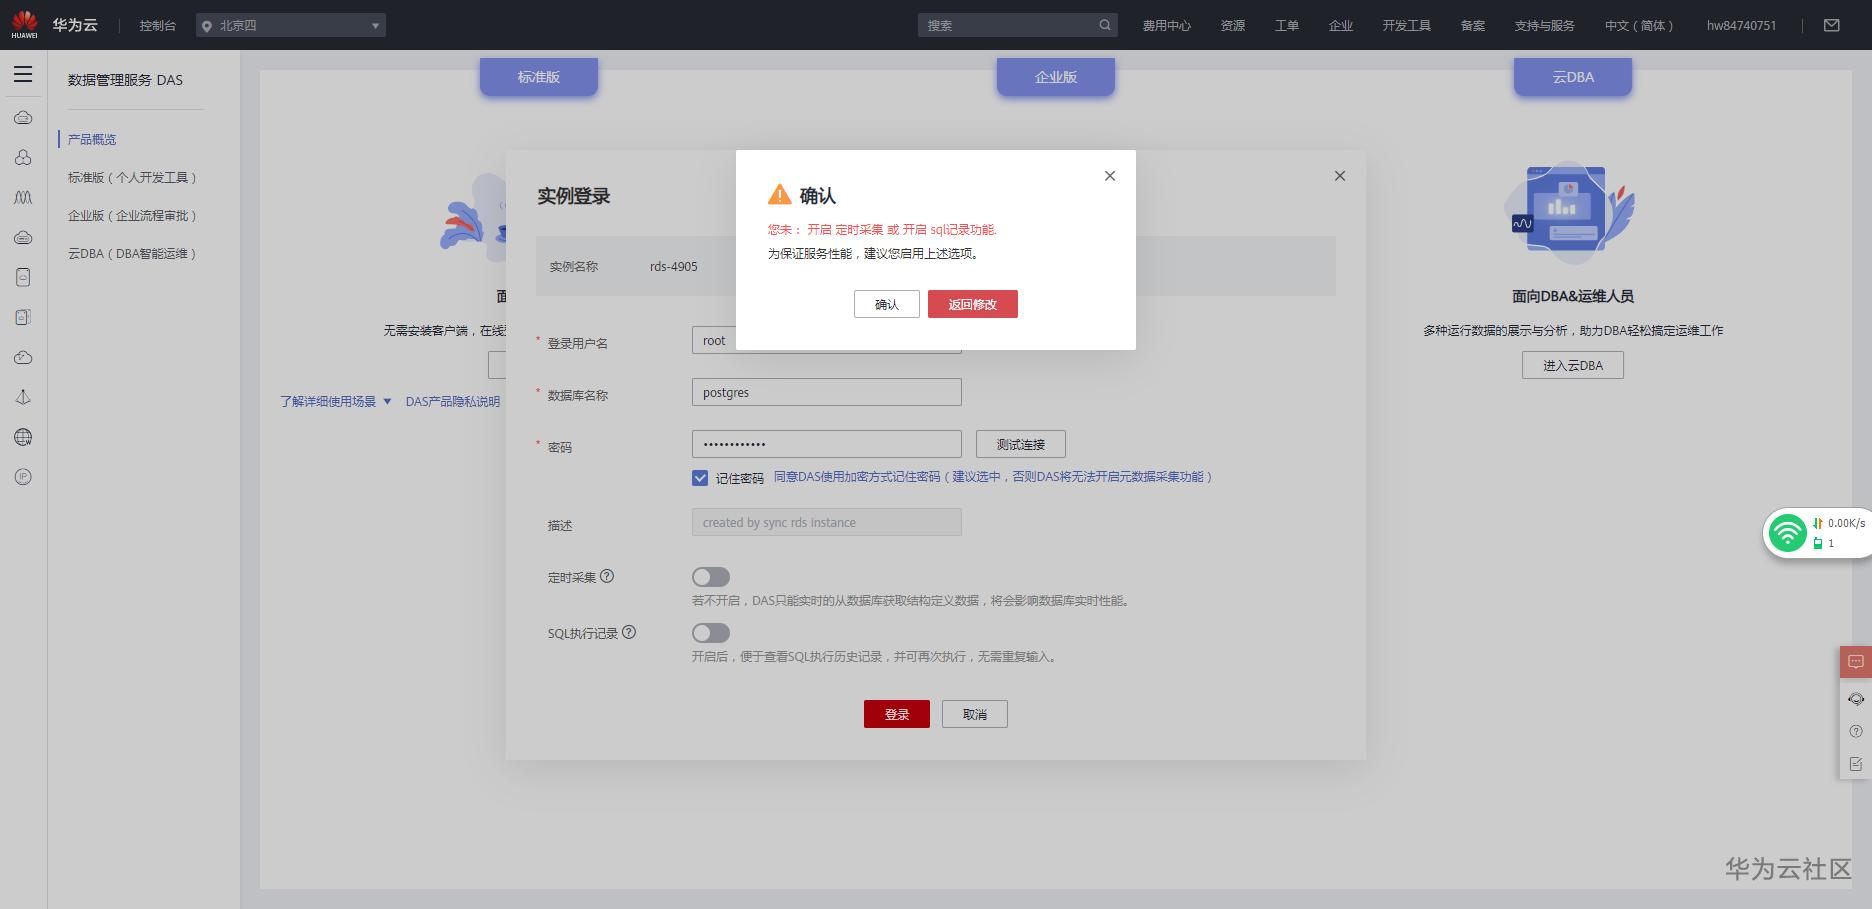Uncheck the 记住密码 checkbox

(x=700, y=478)
